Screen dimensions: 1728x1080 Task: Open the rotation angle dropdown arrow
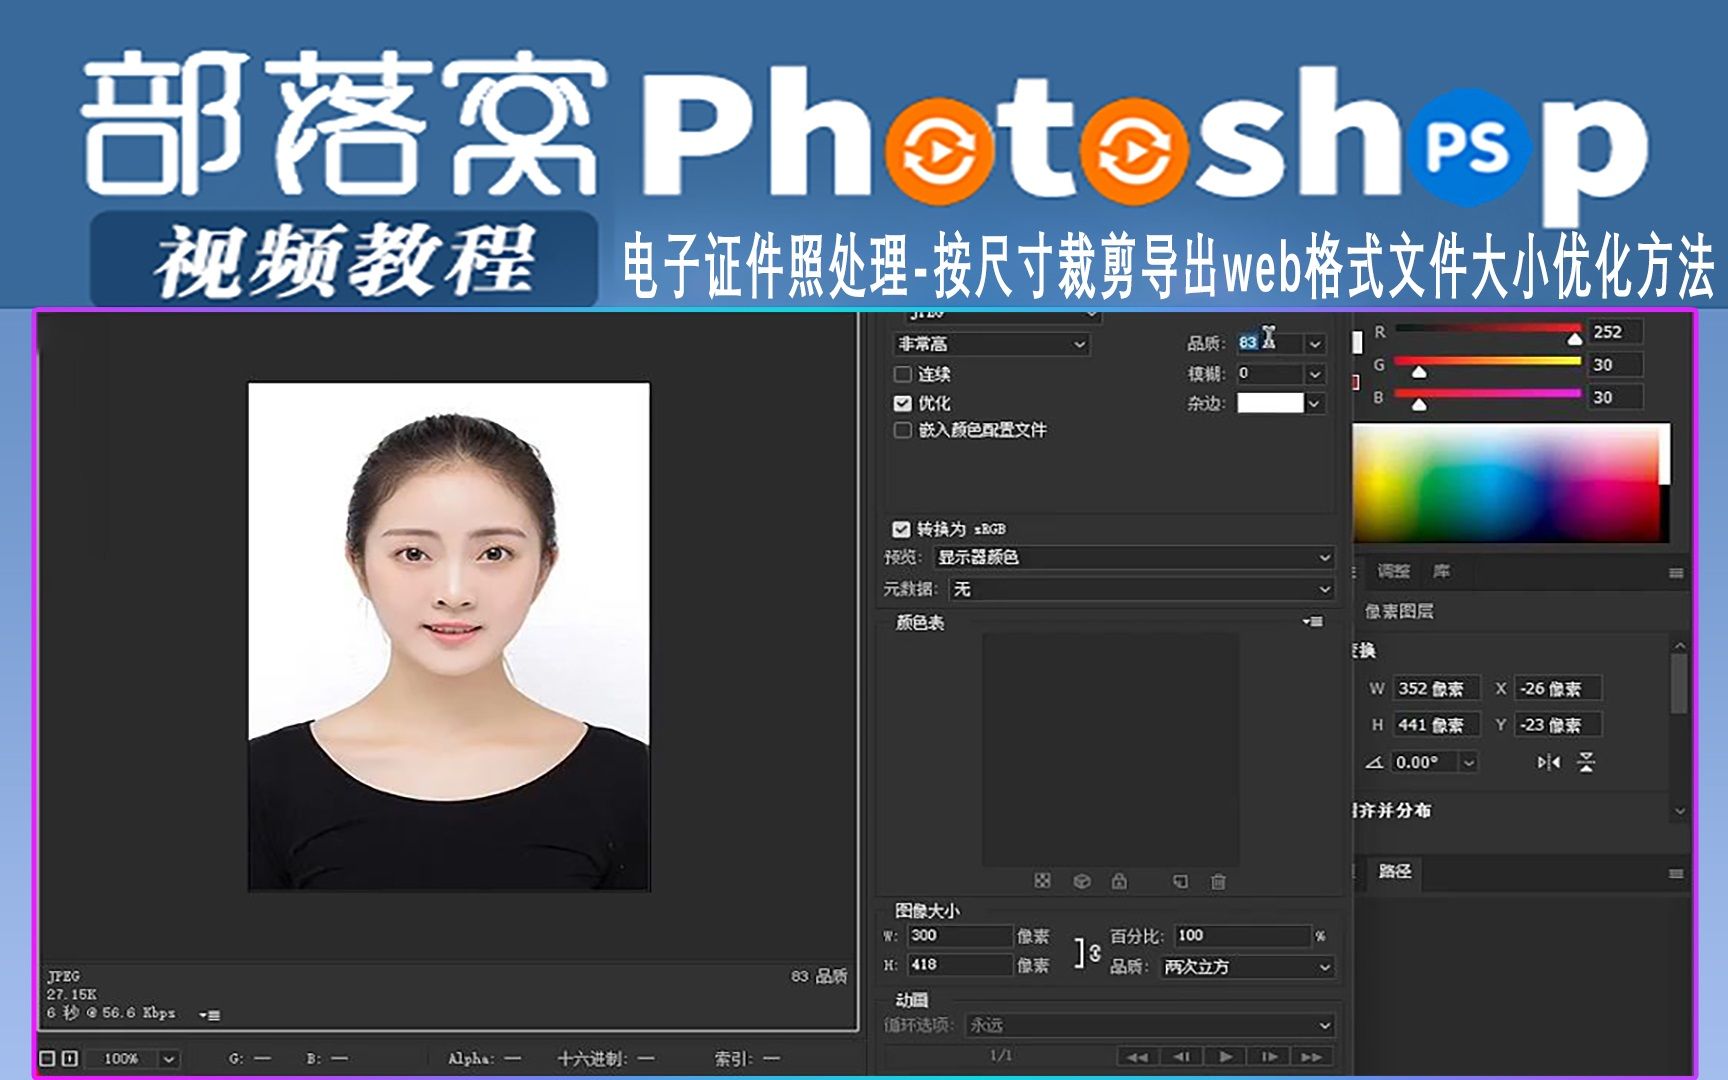[x=1468, y=762]
